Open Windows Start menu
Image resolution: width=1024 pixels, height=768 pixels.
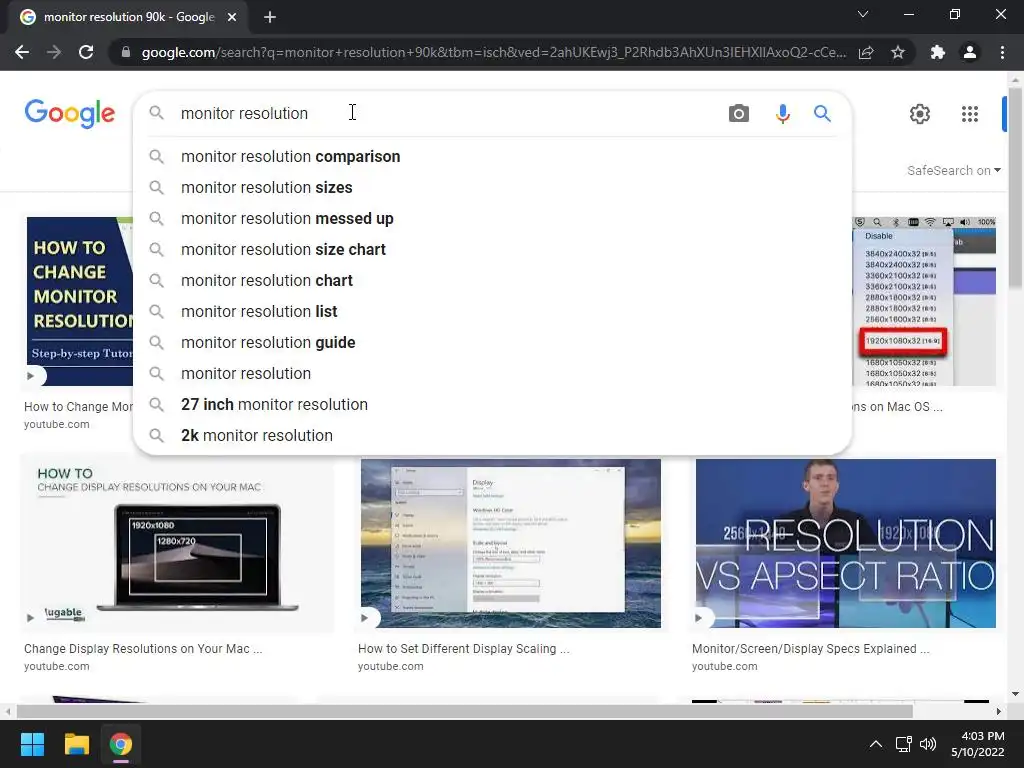[32, 744]
